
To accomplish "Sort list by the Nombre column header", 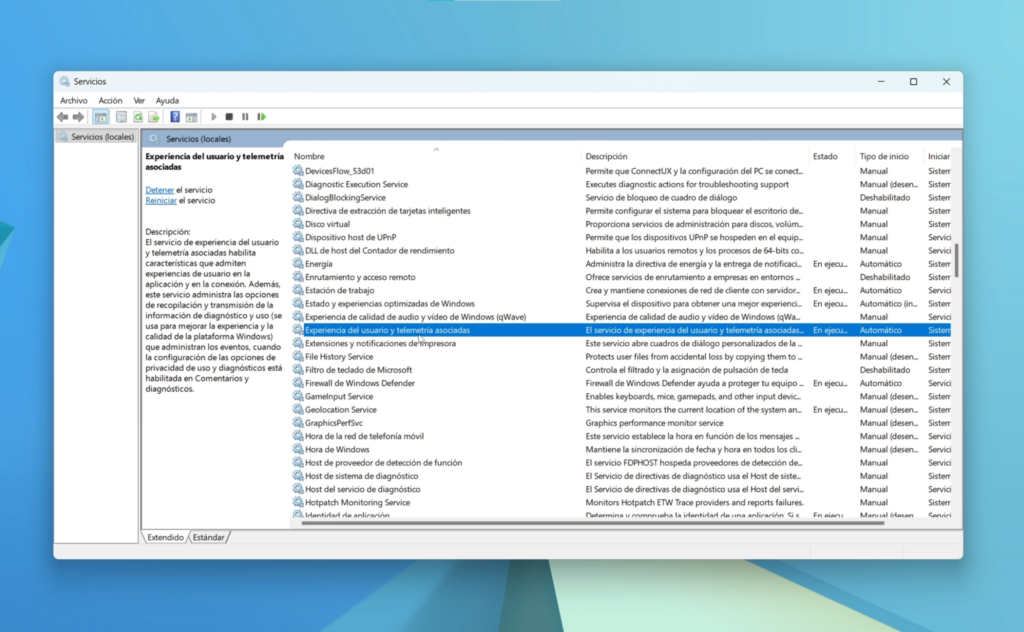I will (309, 156).
